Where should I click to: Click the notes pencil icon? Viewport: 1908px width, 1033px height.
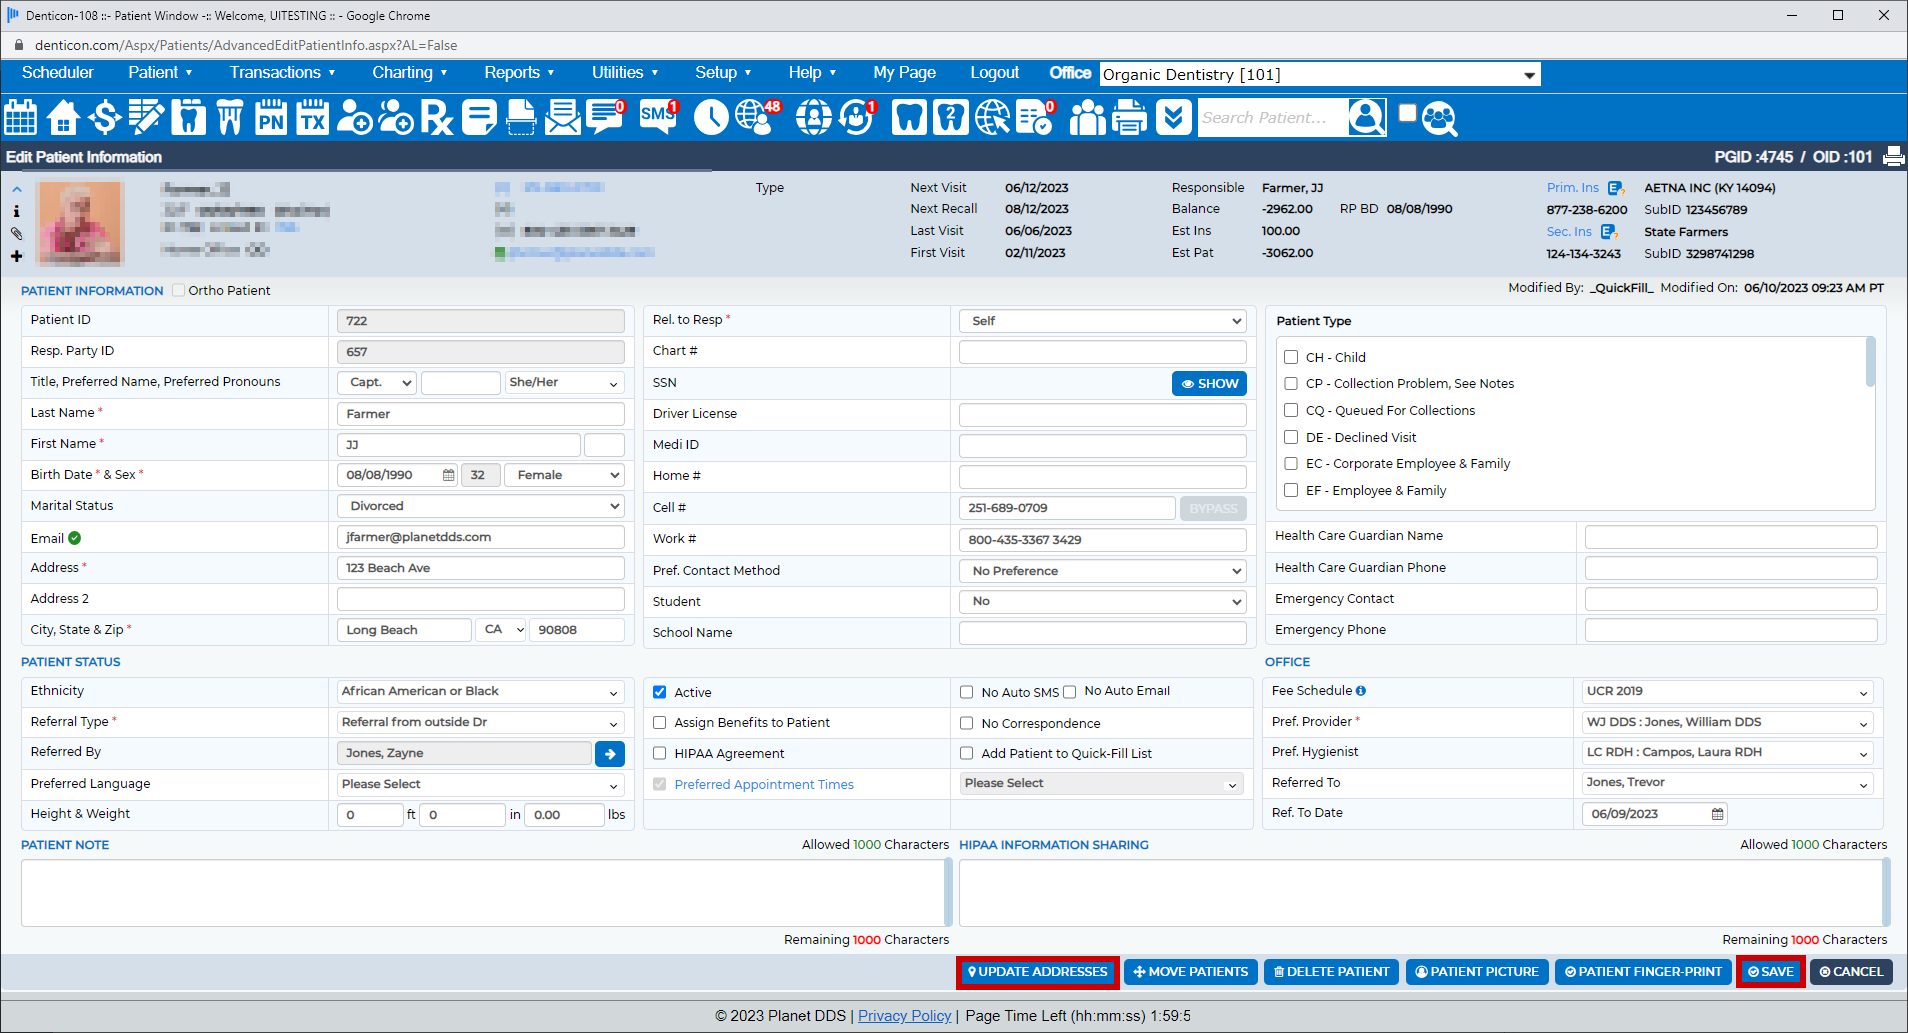point(146,117)
